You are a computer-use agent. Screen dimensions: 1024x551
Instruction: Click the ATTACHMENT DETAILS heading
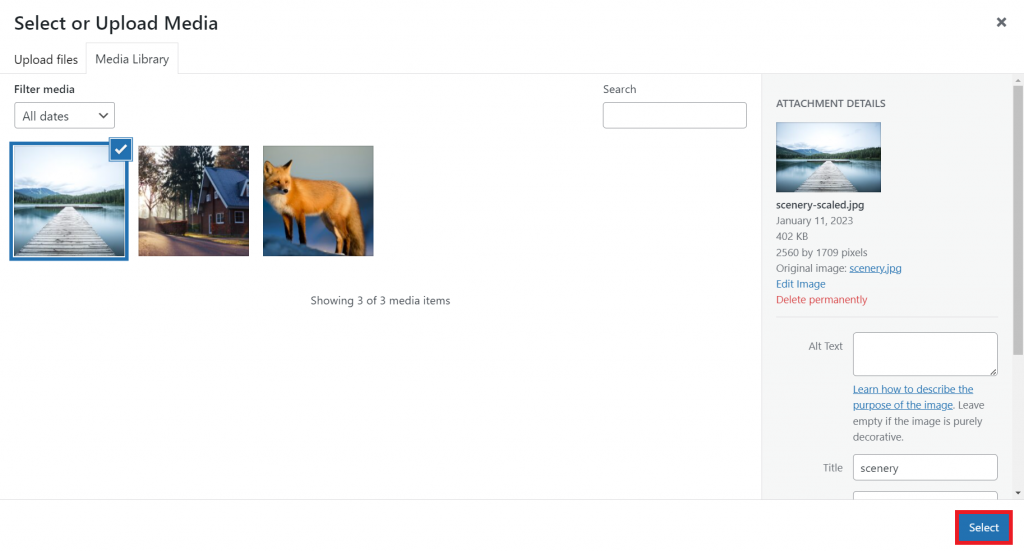(x=831, y=103)
